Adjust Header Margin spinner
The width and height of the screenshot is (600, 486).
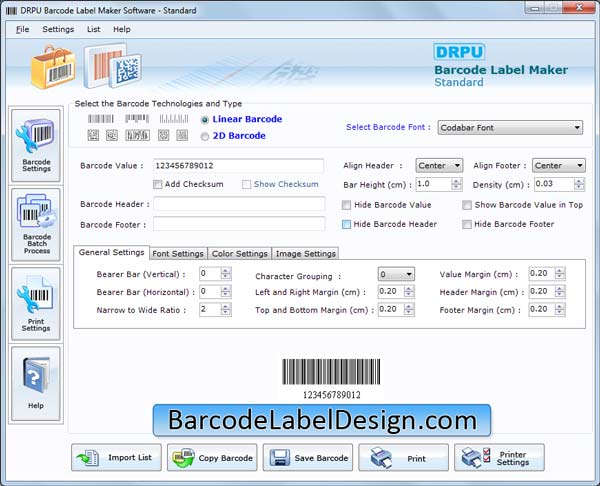click(560, 292)
